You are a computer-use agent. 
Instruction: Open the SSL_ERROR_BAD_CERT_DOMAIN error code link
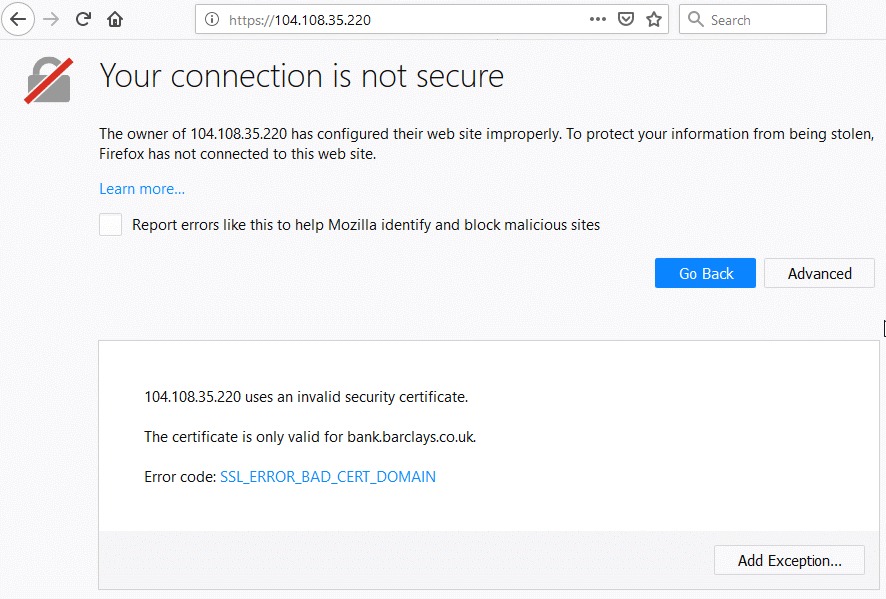pos(328,477)
